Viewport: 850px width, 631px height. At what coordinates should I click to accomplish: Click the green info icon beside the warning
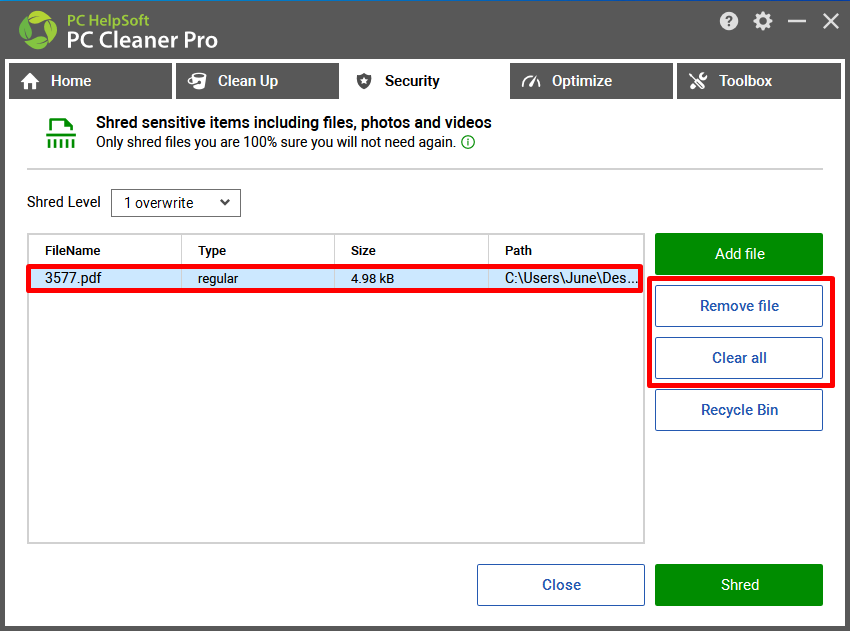coord(468,142)
